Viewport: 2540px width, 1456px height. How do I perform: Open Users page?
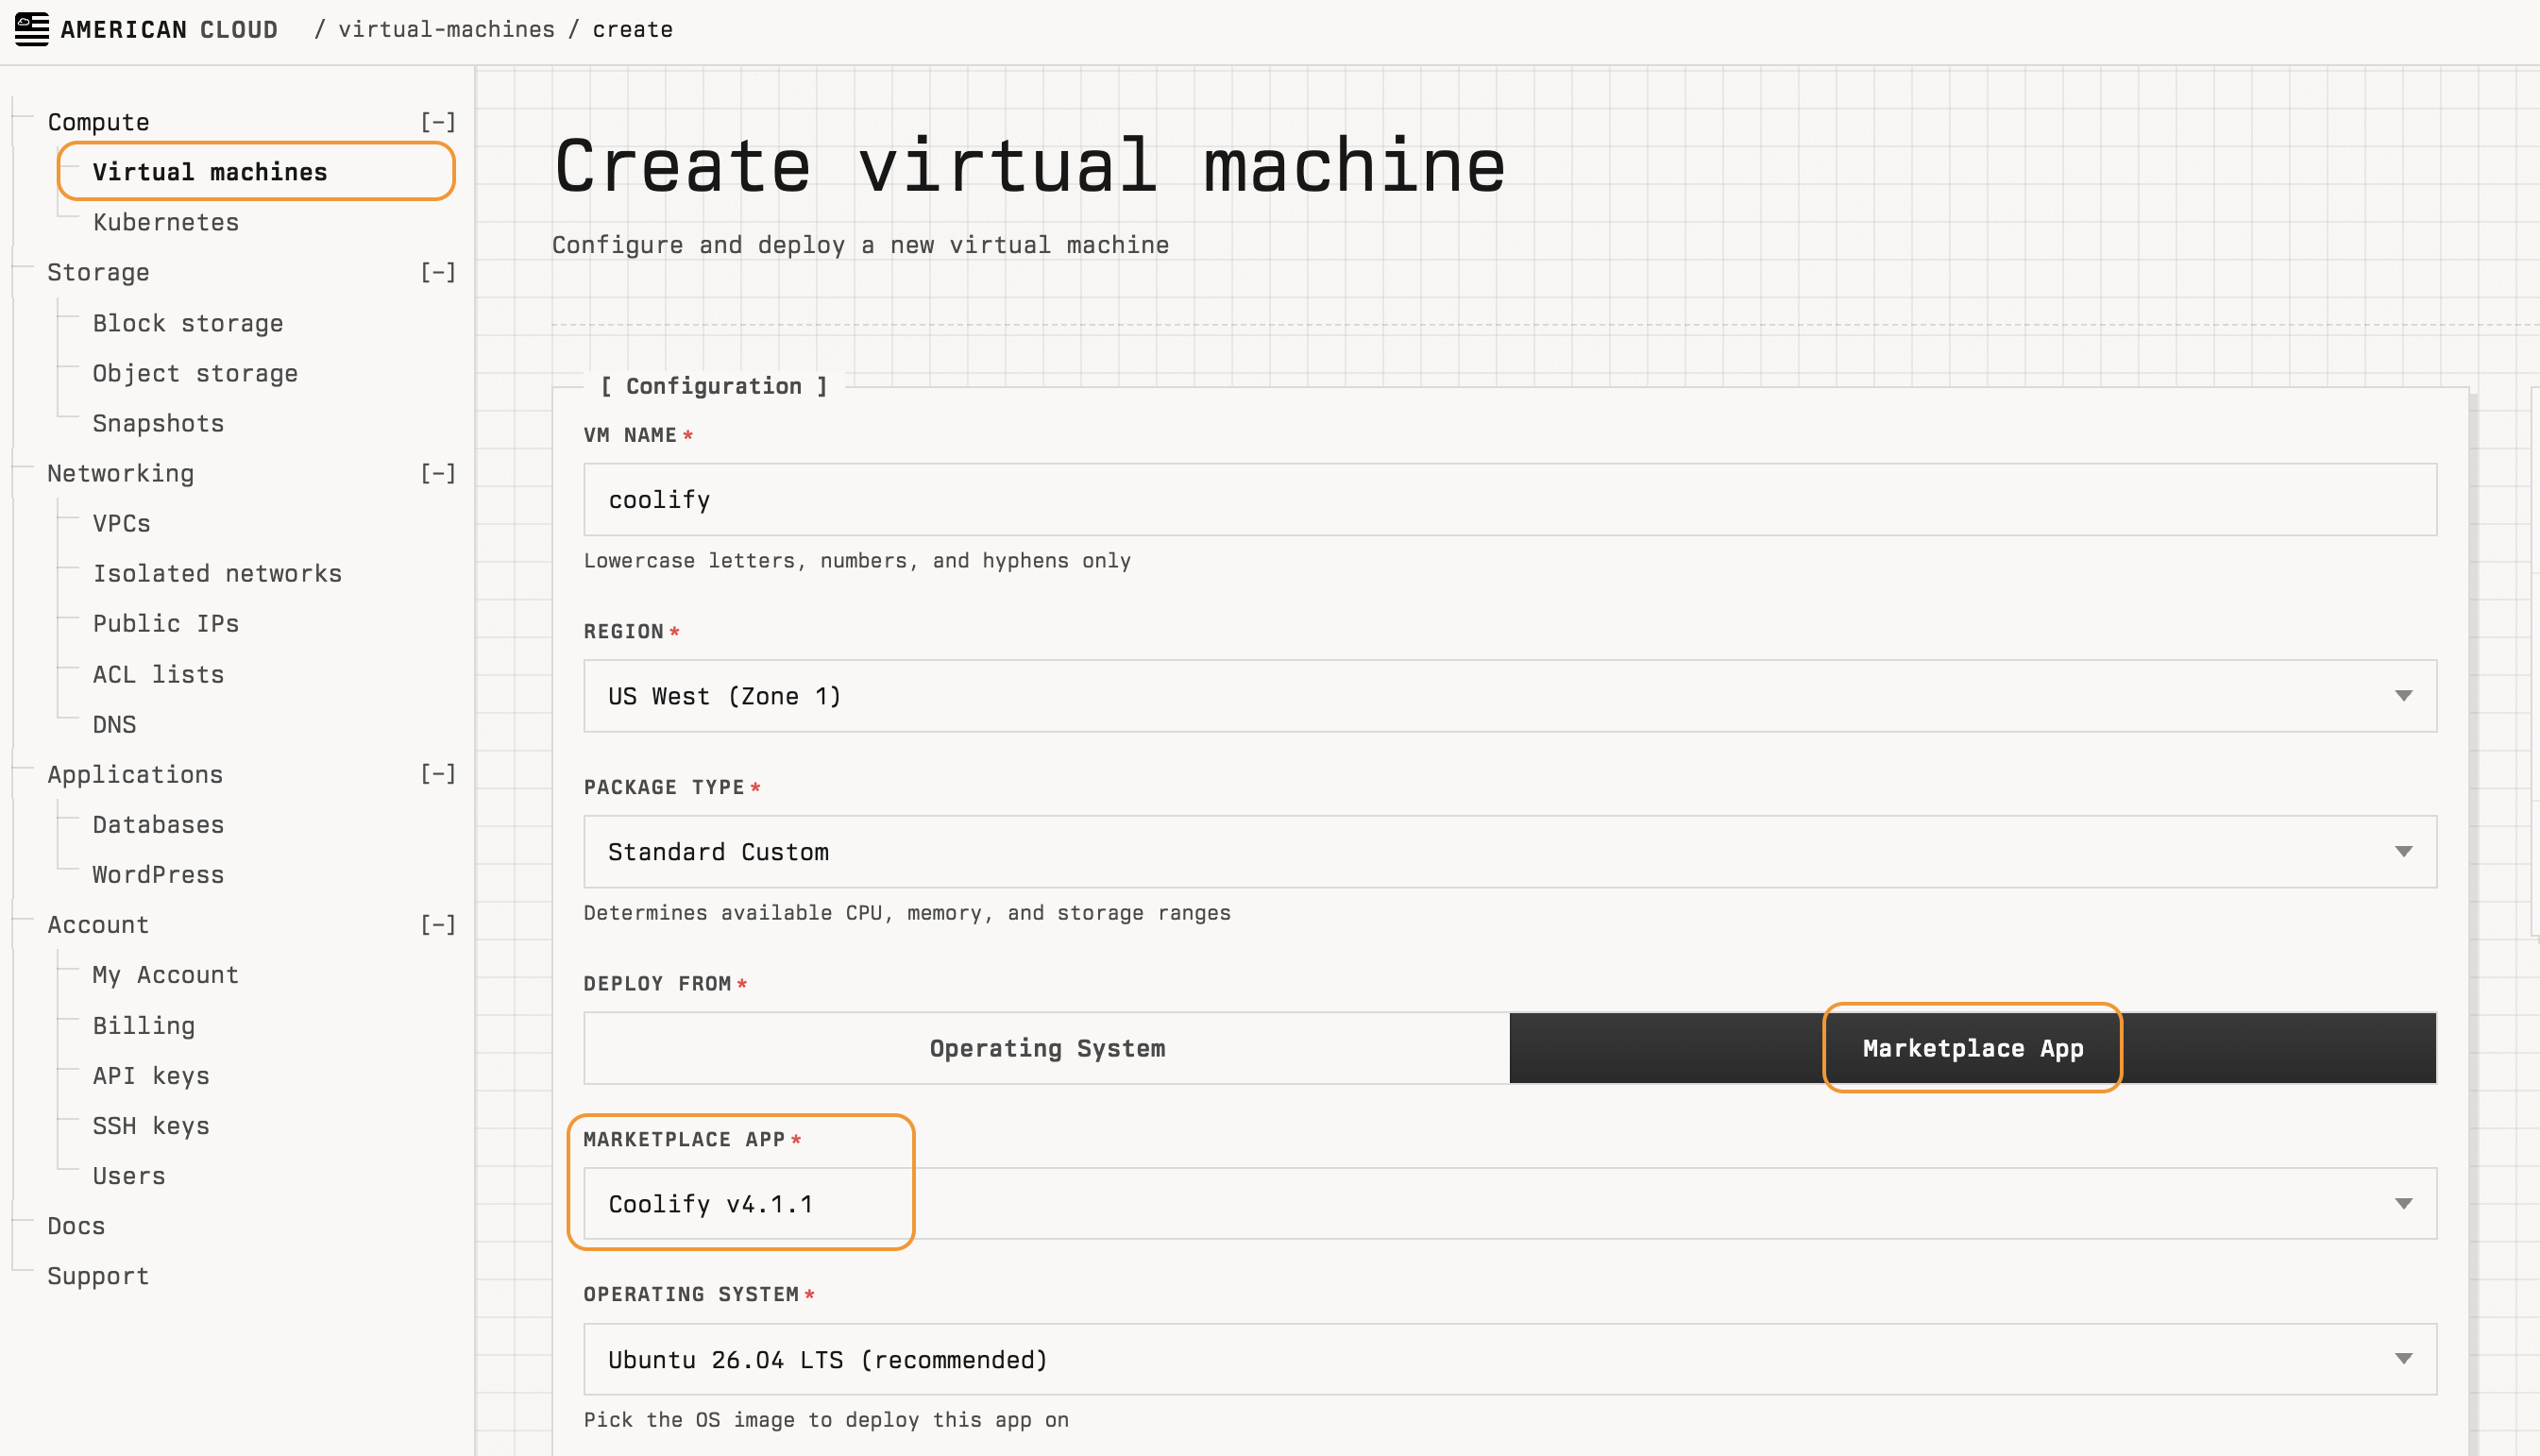click(129, 1176)
